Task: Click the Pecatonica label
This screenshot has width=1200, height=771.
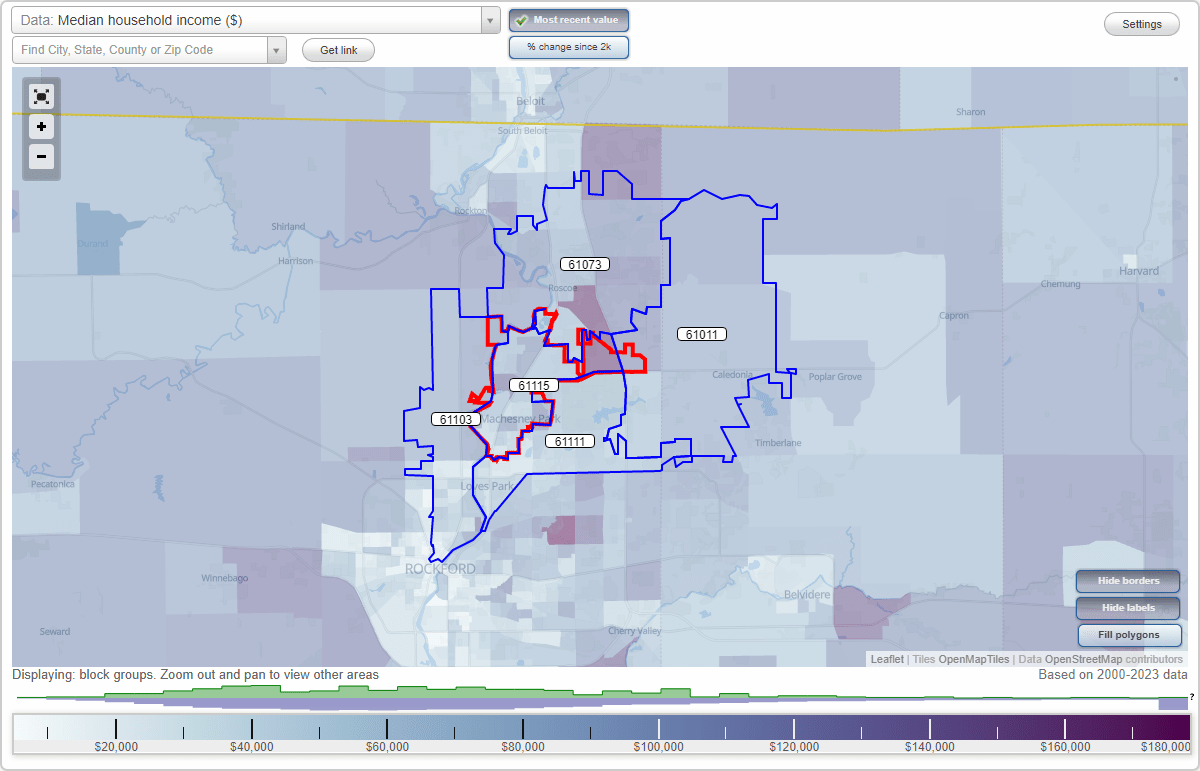Action: (53, 484)
